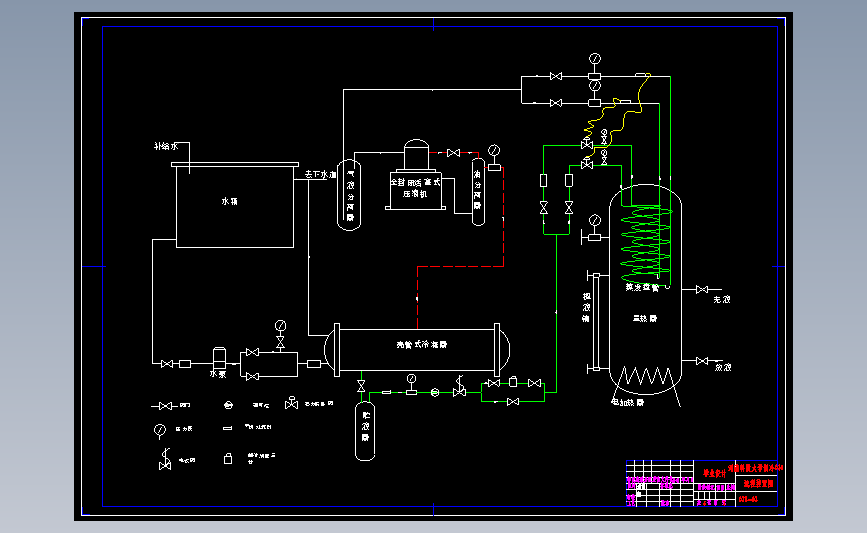
Task: Click the shell-and-tube condenser label text
Action: pos(421,344)
